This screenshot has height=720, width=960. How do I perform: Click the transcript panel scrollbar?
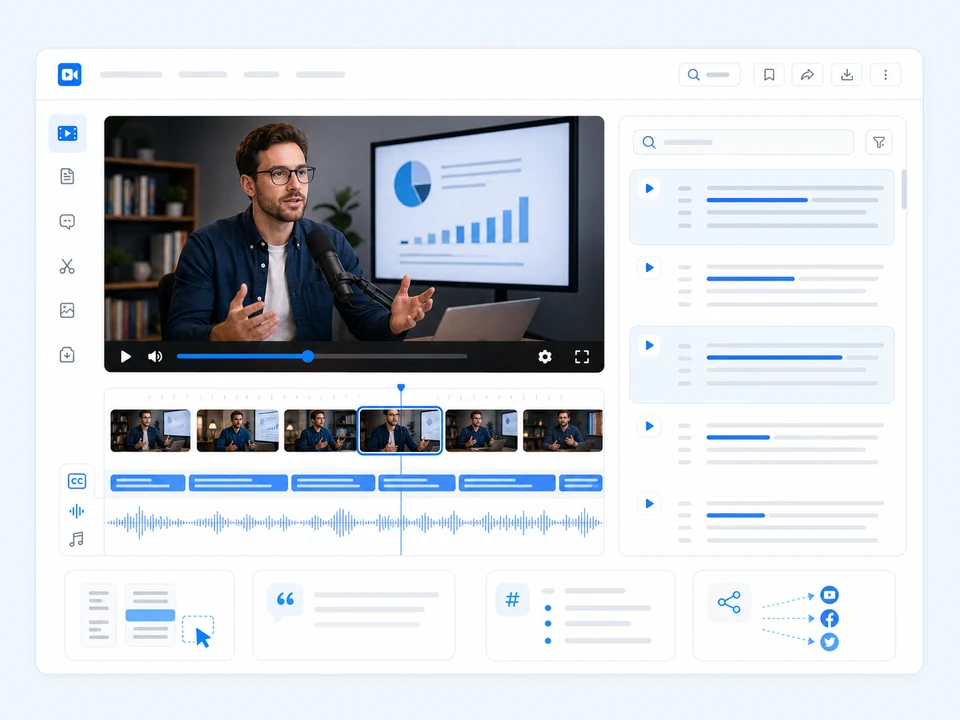(904, 189)
